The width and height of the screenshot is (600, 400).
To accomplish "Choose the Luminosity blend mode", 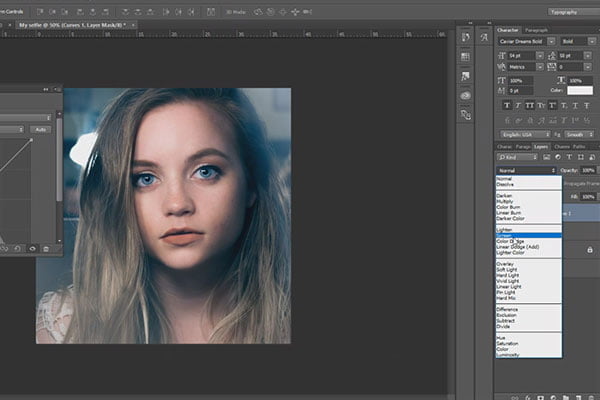I will pos(528,355).
